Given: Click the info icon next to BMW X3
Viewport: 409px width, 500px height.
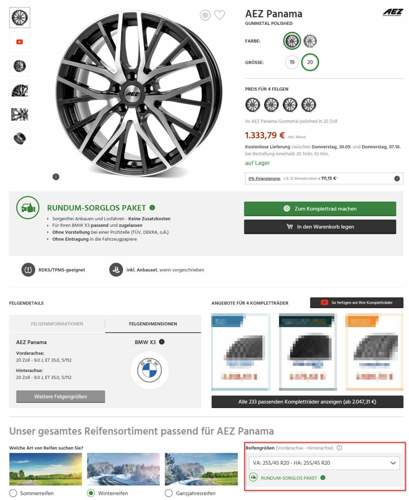Looking at the screenshot, I should [162, 342].
